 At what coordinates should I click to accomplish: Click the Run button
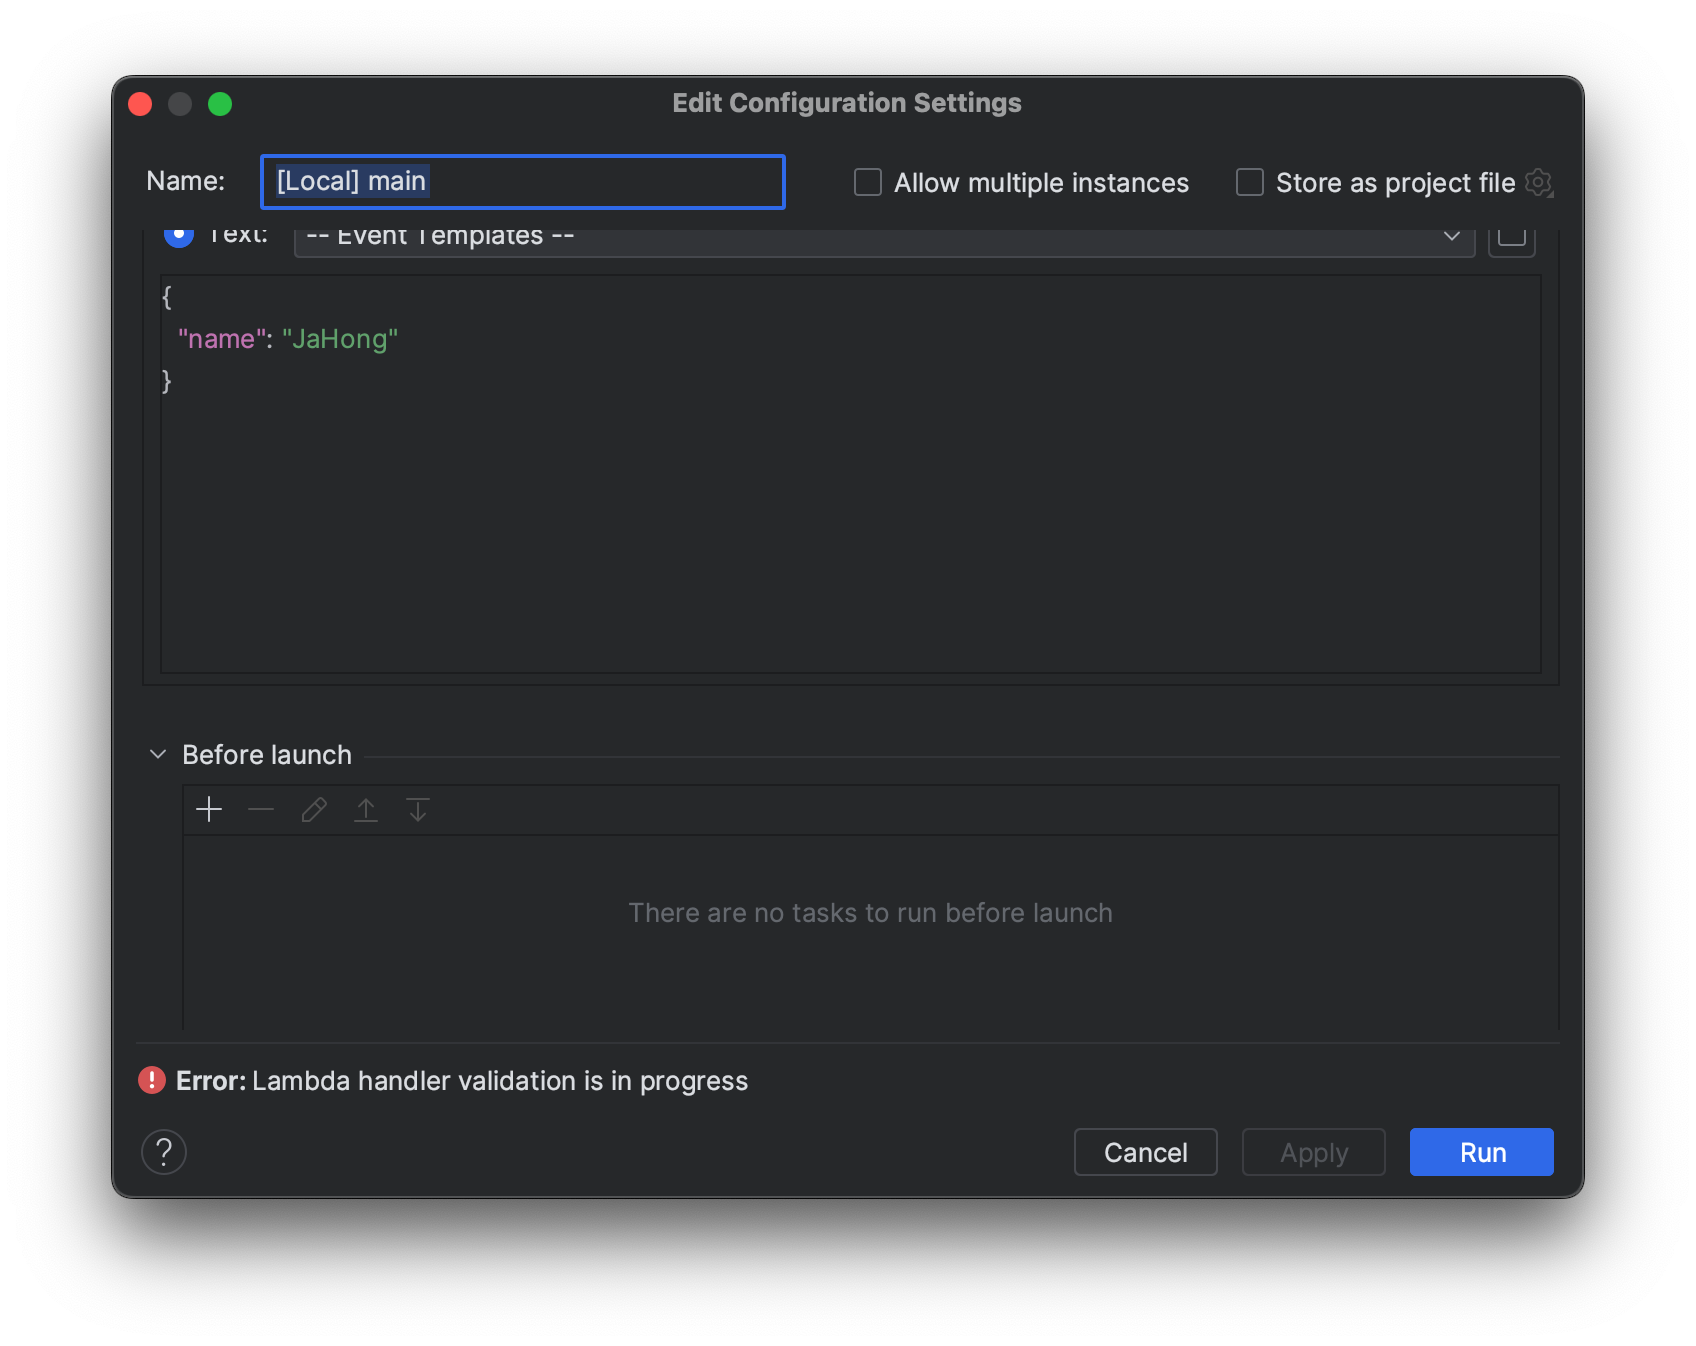point(1482,1152)
